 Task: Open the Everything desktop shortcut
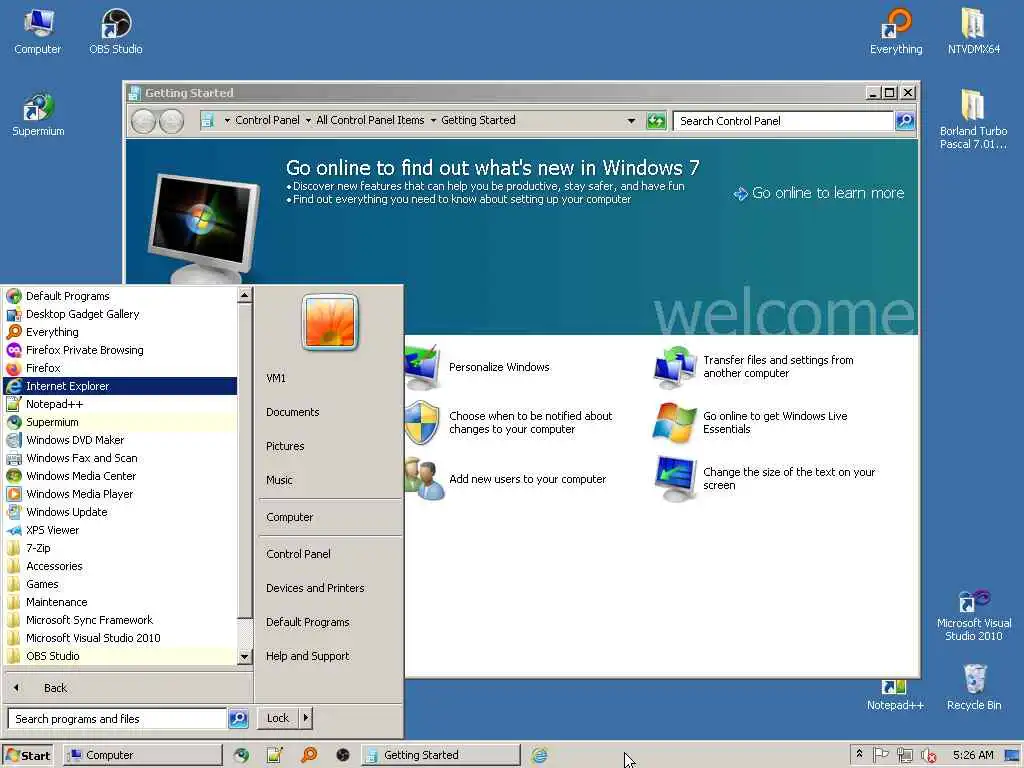click(896, 31)
